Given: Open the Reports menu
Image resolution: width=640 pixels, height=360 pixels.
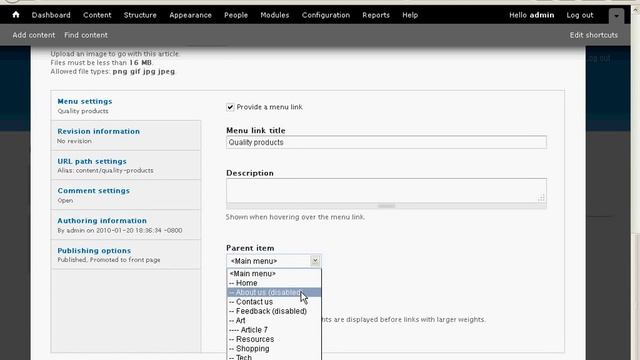Looking at the screenshot, I should point(376,15).
